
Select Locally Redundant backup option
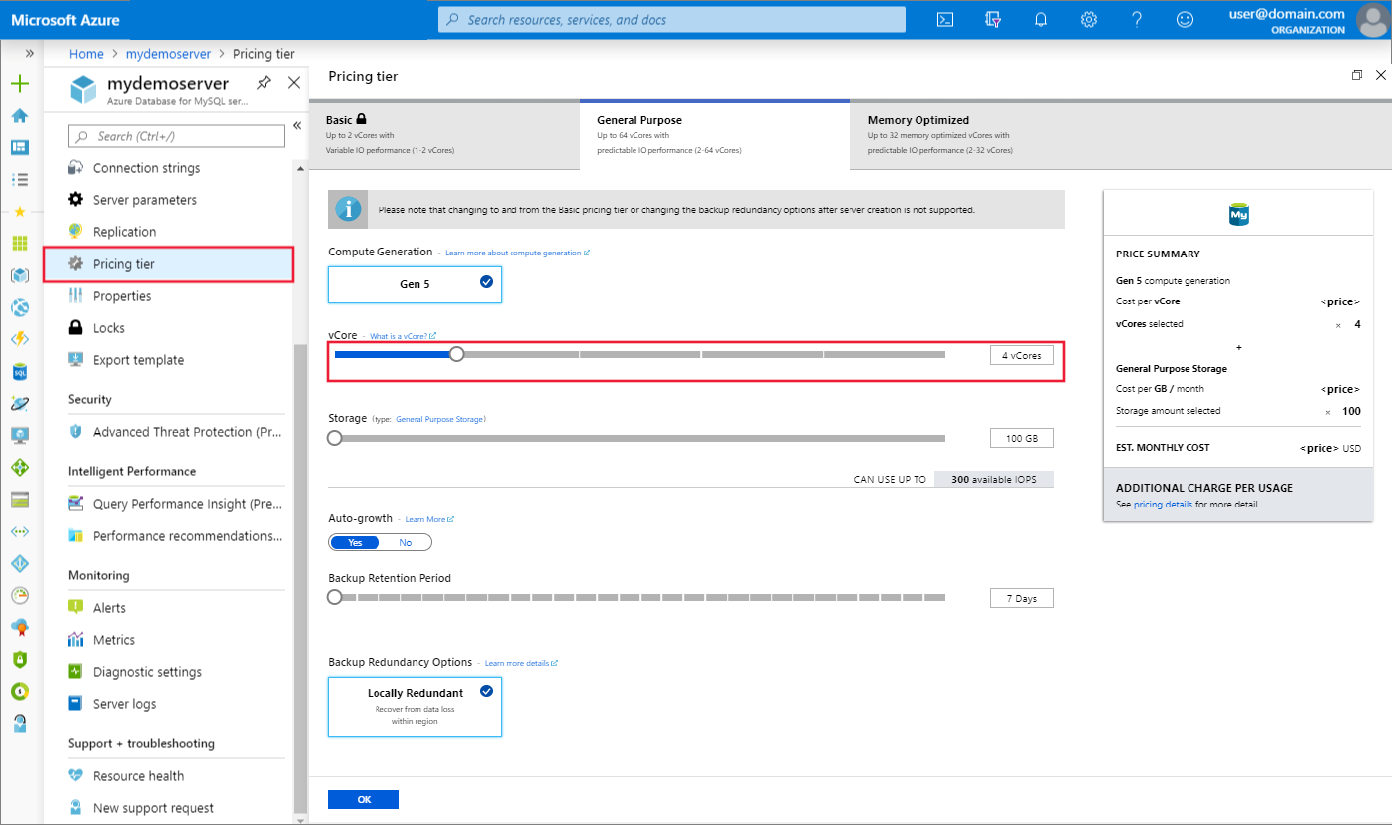(x=415, y=706)
